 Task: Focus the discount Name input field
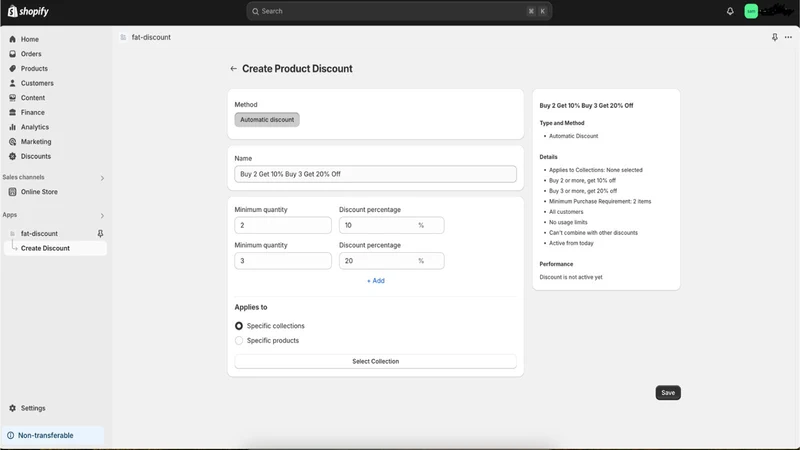[x=376, y=174]
